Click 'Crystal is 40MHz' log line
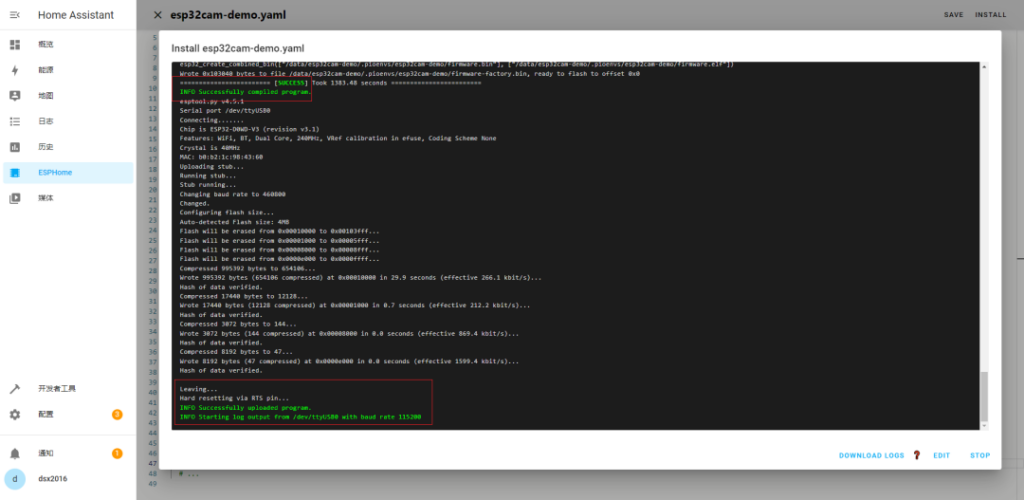This screenshot has width=1024, height=500. pos(208,148)
